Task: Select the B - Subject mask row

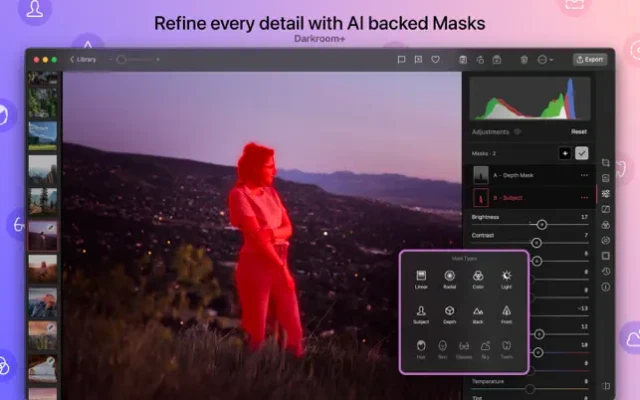Action: [x=530, y=198]
